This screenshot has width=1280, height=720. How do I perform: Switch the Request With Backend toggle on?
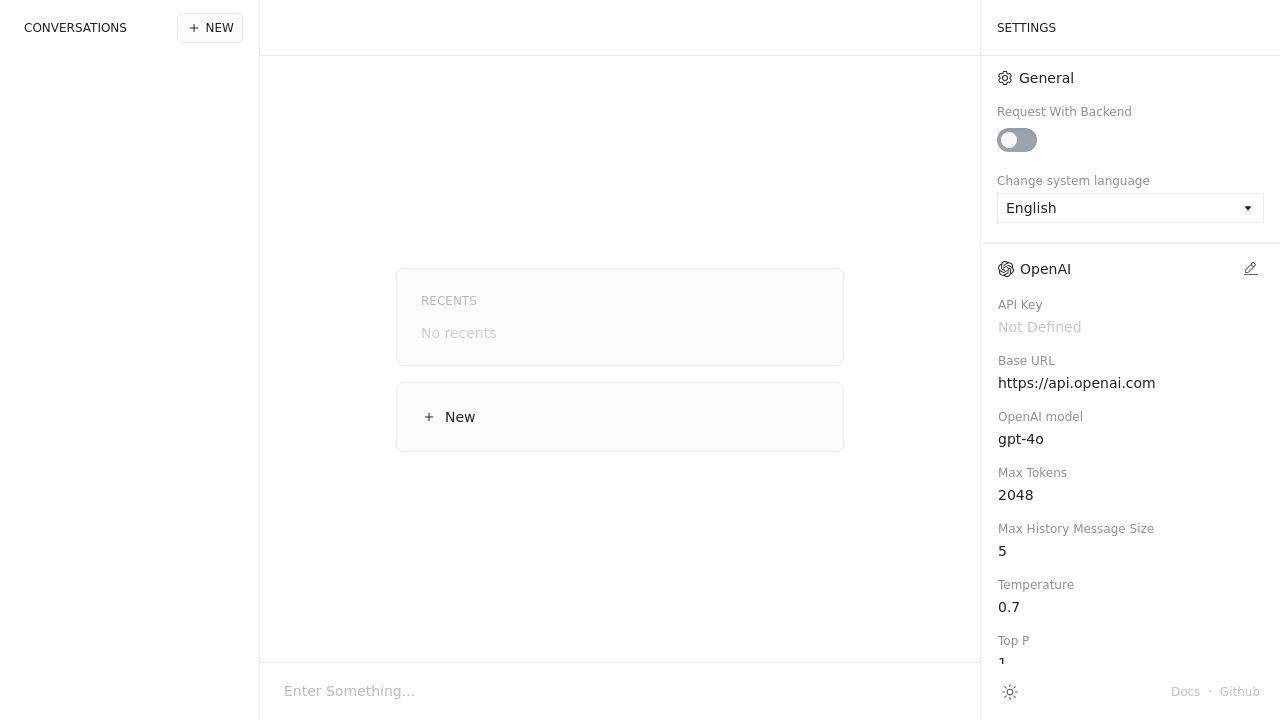point(1017,140)
